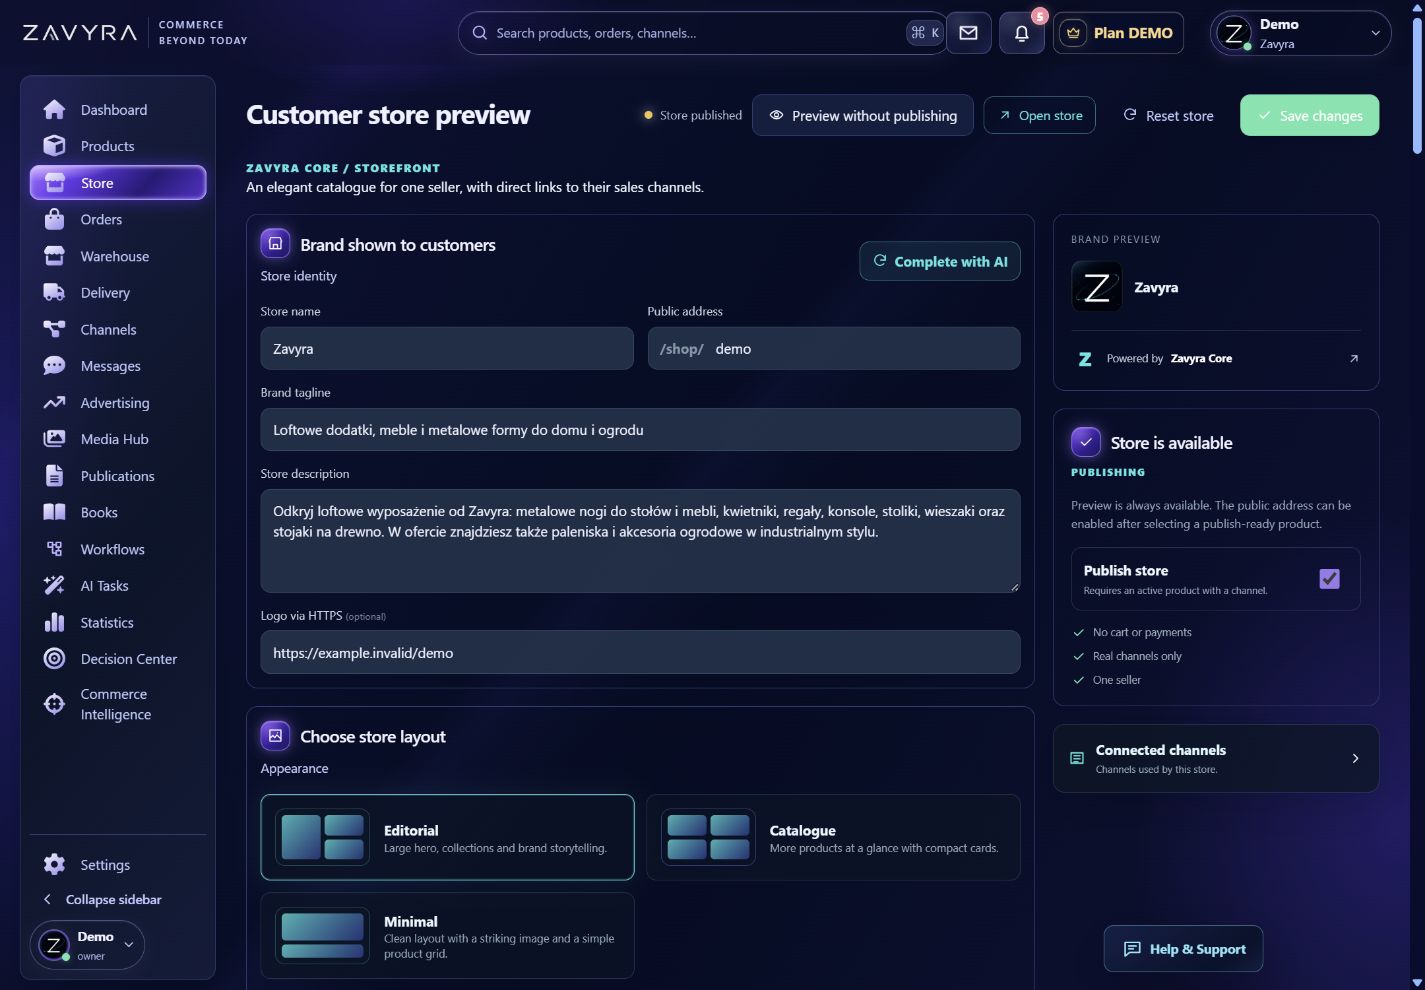
Task: Click the Orders bag icon
Action: [x=54, y=219]
